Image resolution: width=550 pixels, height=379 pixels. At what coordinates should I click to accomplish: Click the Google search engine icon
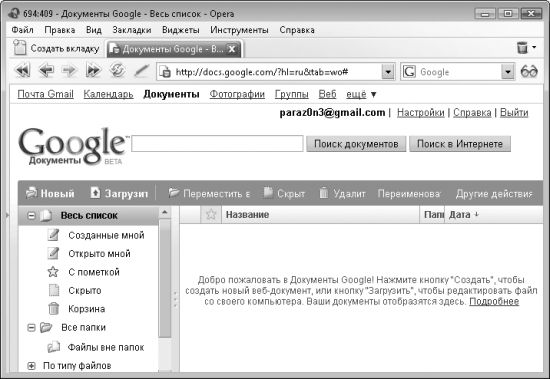[x=409, y=72]
